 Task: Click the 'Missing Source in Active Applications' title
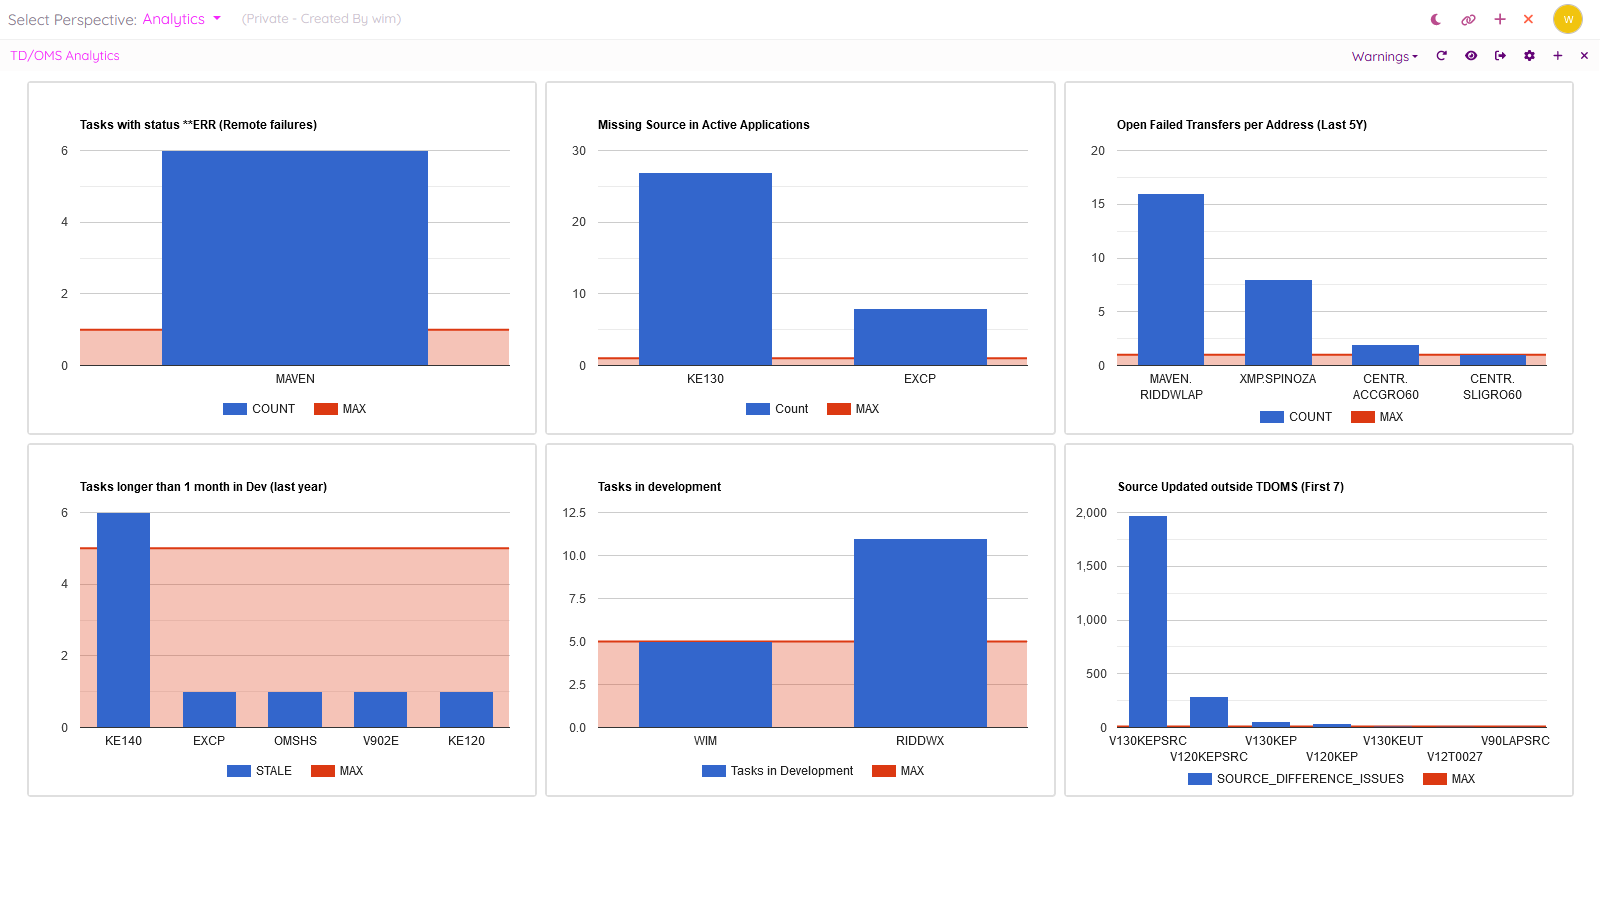(704, 125)
